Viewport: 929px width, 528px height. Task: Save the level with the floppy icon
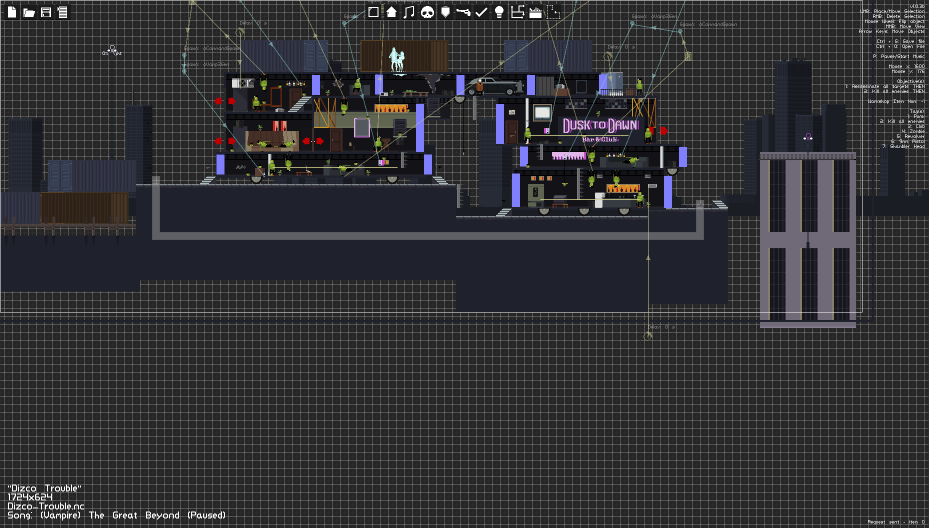(x=46, y=12)
